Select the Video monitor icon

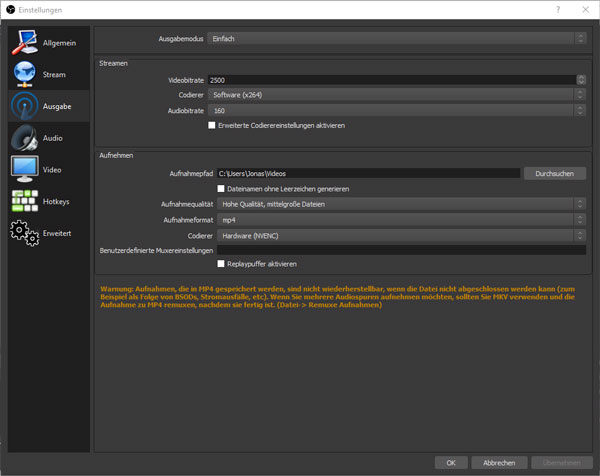[25, 169]
